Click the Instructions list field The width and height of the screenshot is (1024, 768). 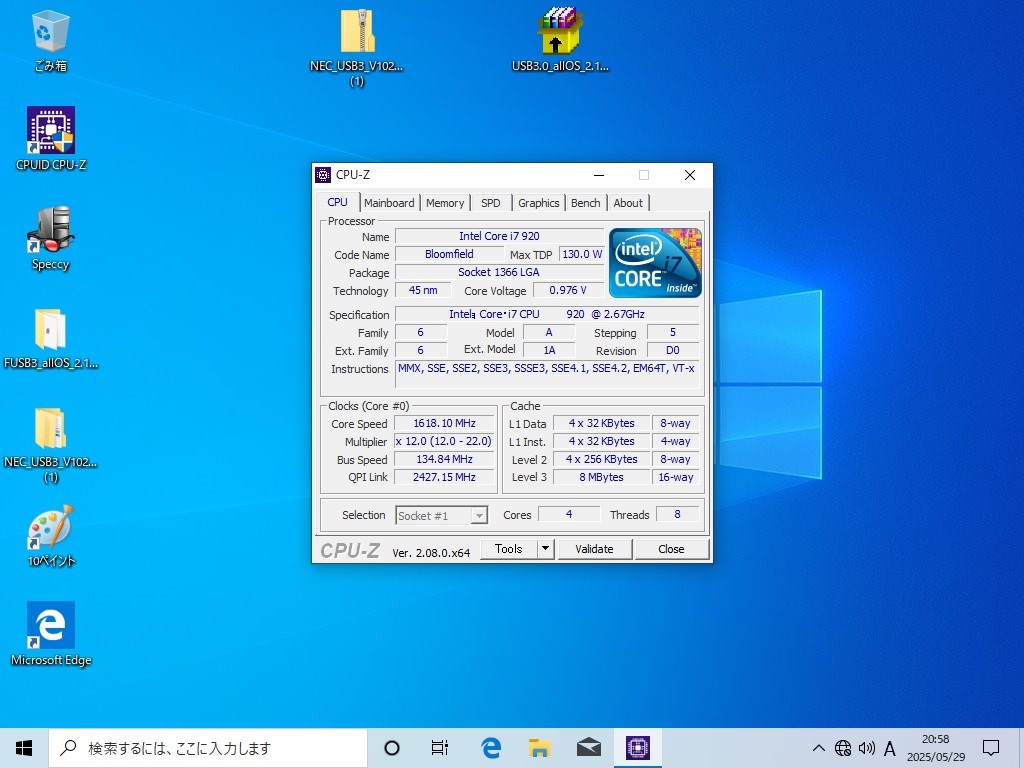[x=547, y=375]
